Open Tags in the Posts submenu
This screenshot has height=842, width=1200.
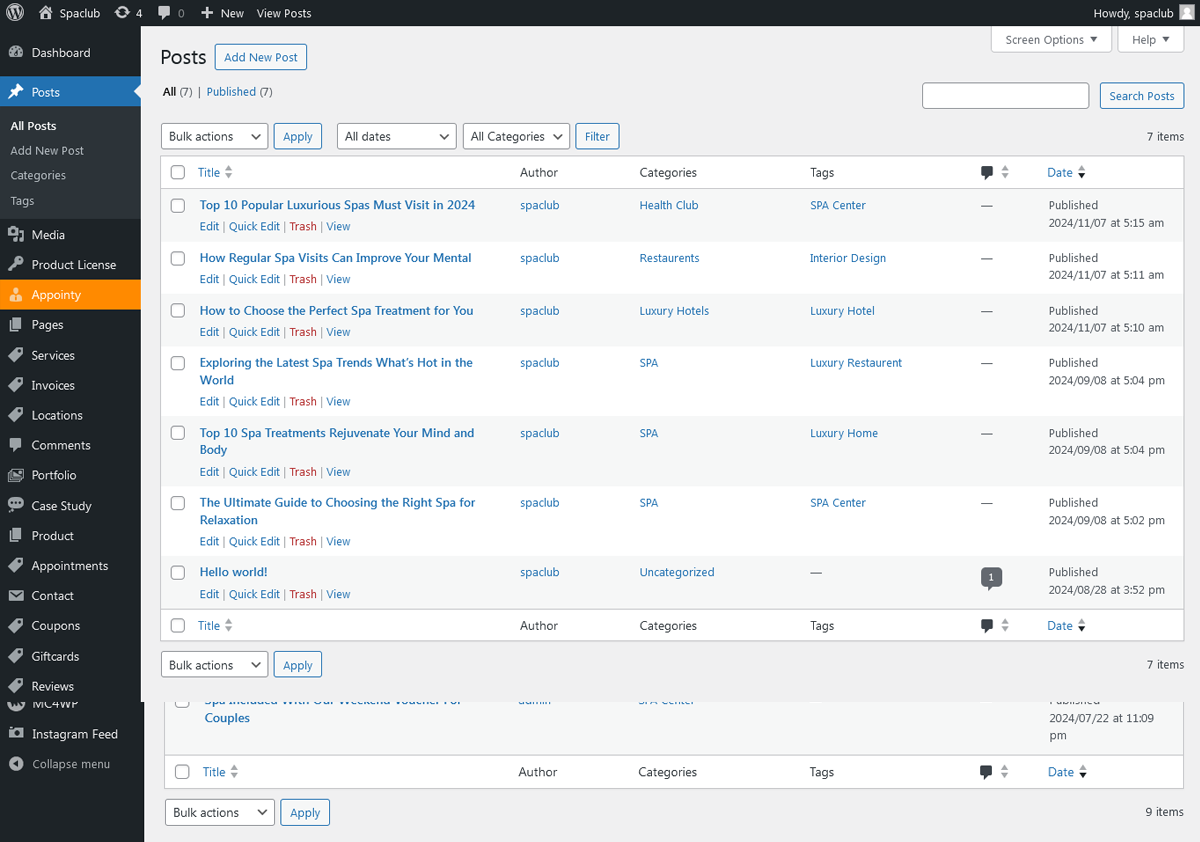tap(22, 201)
